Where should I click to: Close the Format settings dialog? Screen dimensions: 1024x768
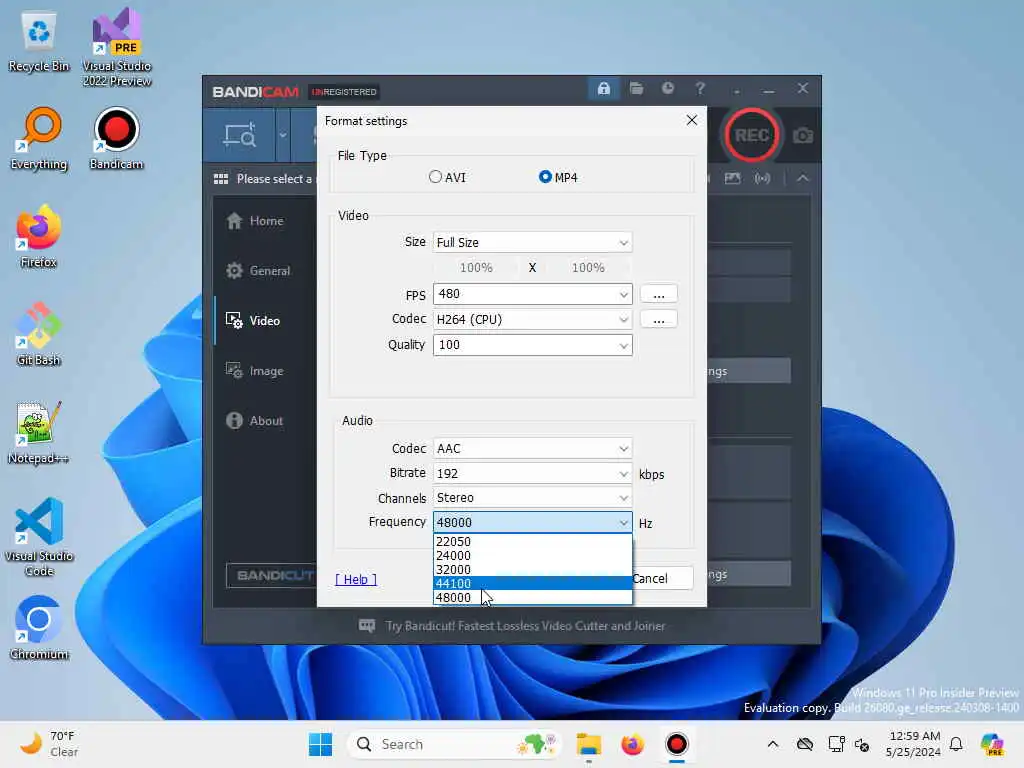(x=692, y=120)
